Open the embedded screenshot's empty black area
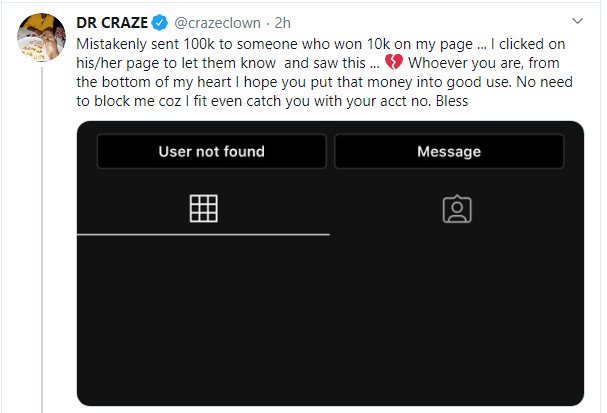 tap(330, 320)
